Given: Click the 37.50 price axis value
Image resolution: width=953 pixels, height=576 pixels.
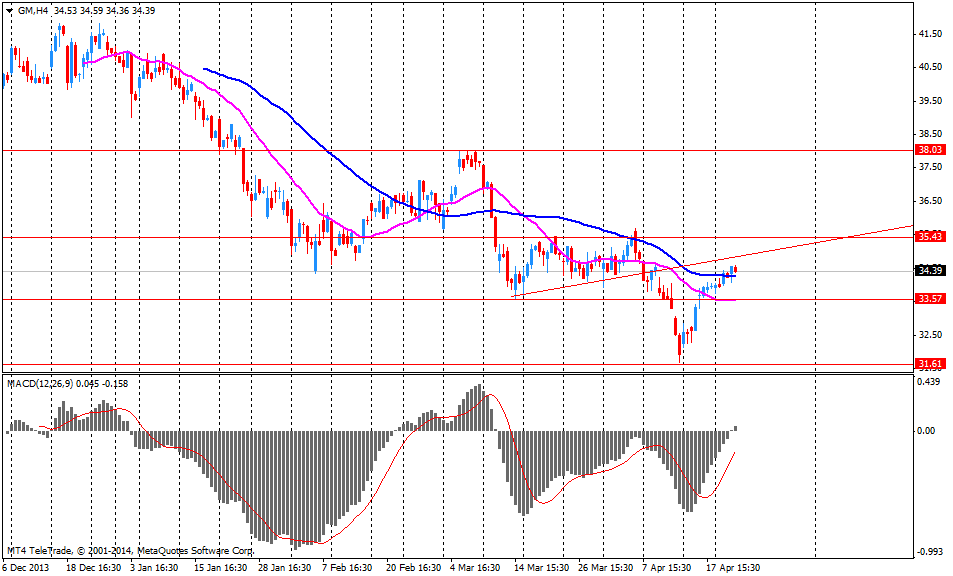Looking at the screenshot, I should pos(930,166).
